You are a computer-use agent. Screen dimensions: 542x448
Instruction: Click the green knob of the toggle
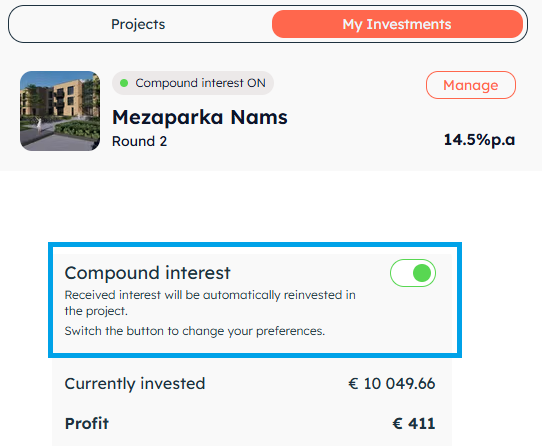click(x=422, y=273)
